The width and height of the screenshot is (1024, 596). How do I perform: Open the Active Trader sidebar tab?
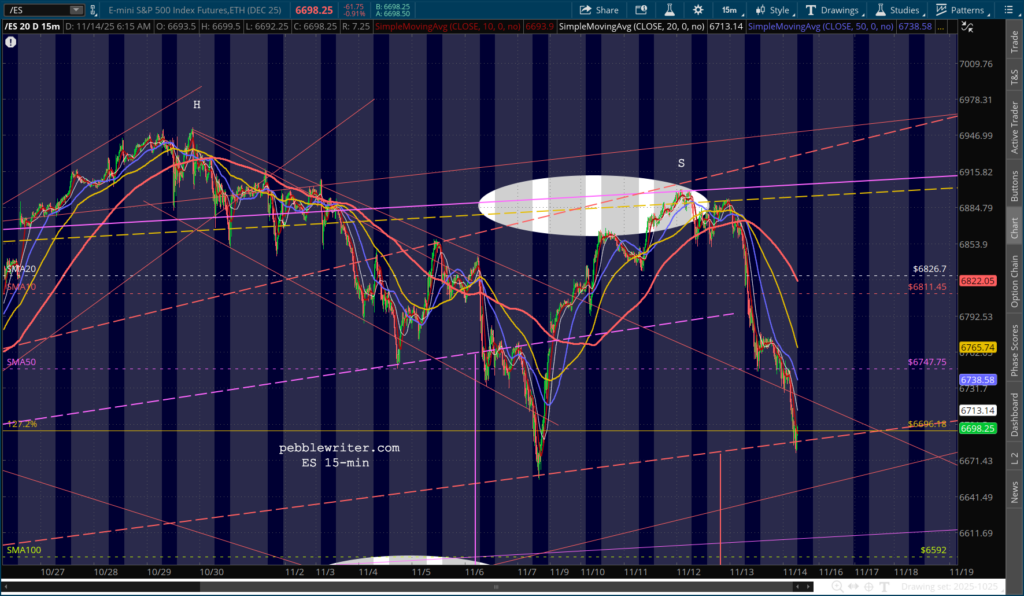tap(1014, 127)
